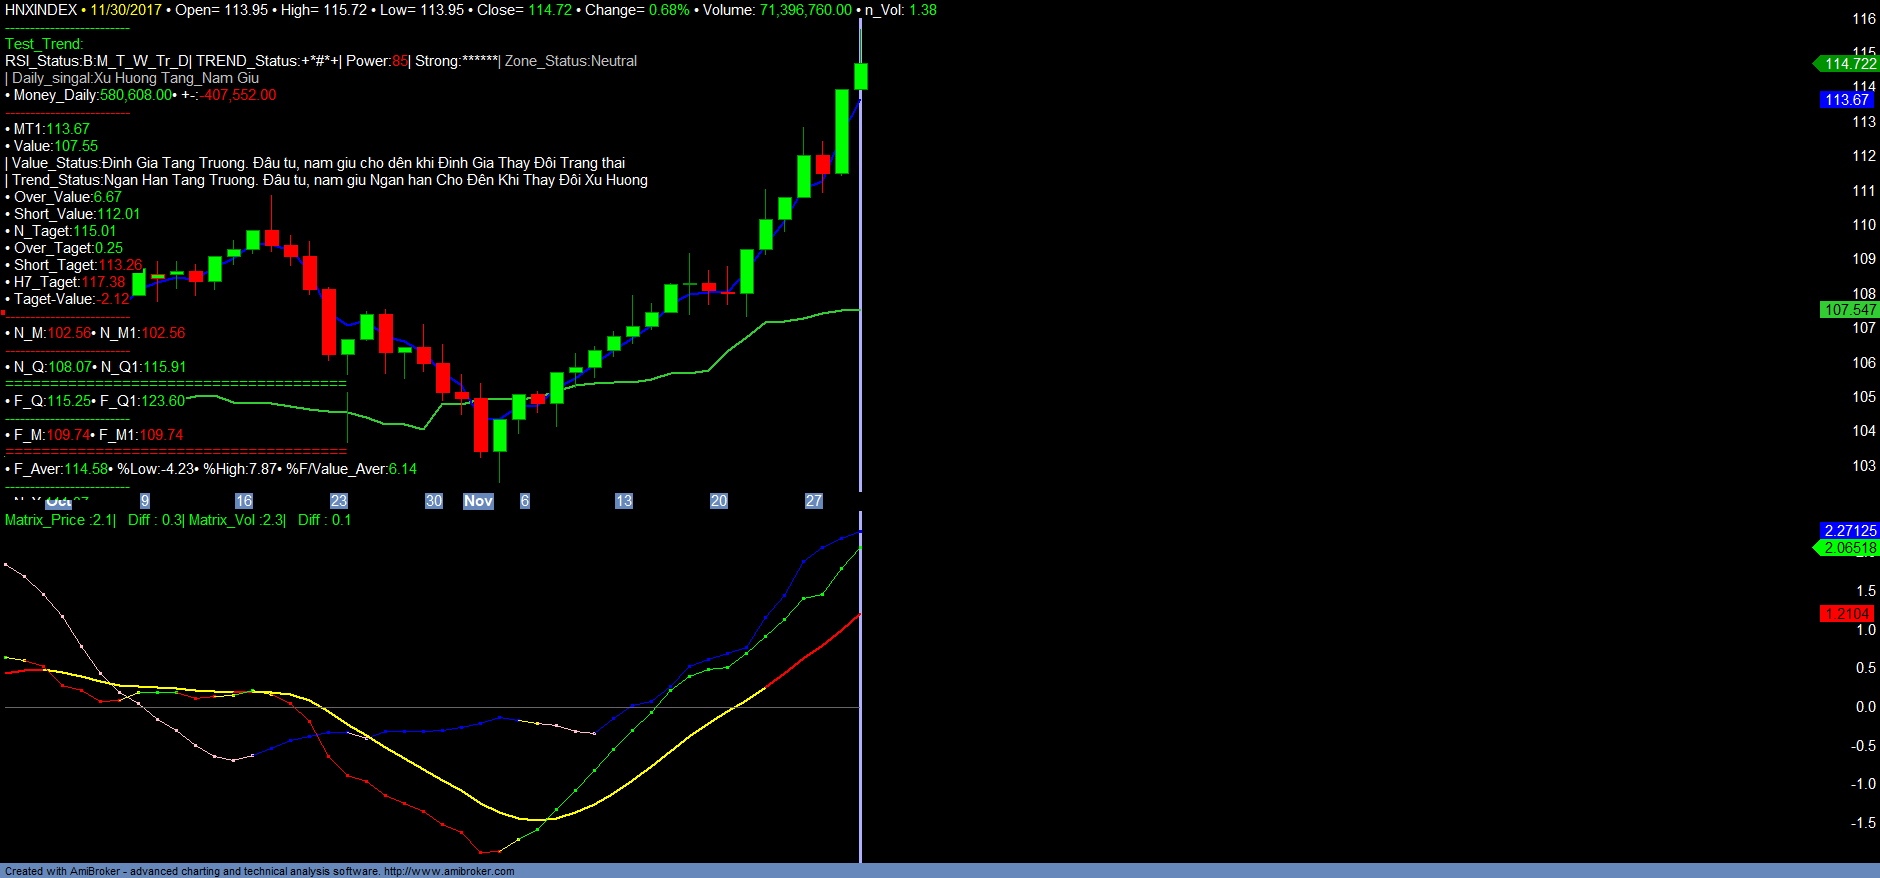This screenshot has height=878, width=1880.
Task: Click the Test_Trend: heading
Action: click(x=44, y=44)
